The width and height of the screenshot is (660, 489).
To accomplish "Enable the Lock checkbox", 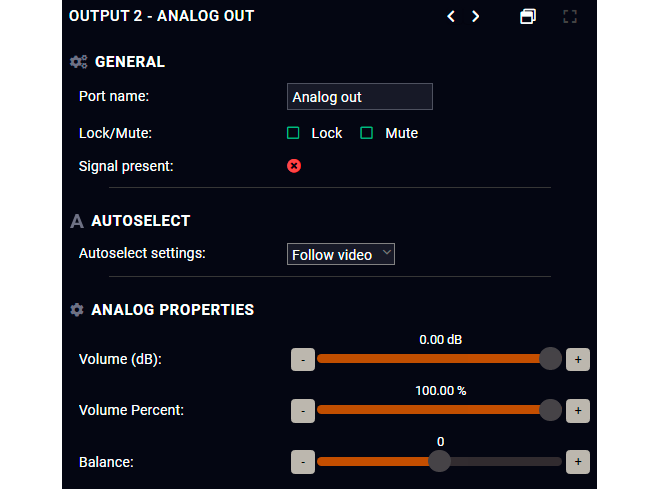I will [293, 133].
